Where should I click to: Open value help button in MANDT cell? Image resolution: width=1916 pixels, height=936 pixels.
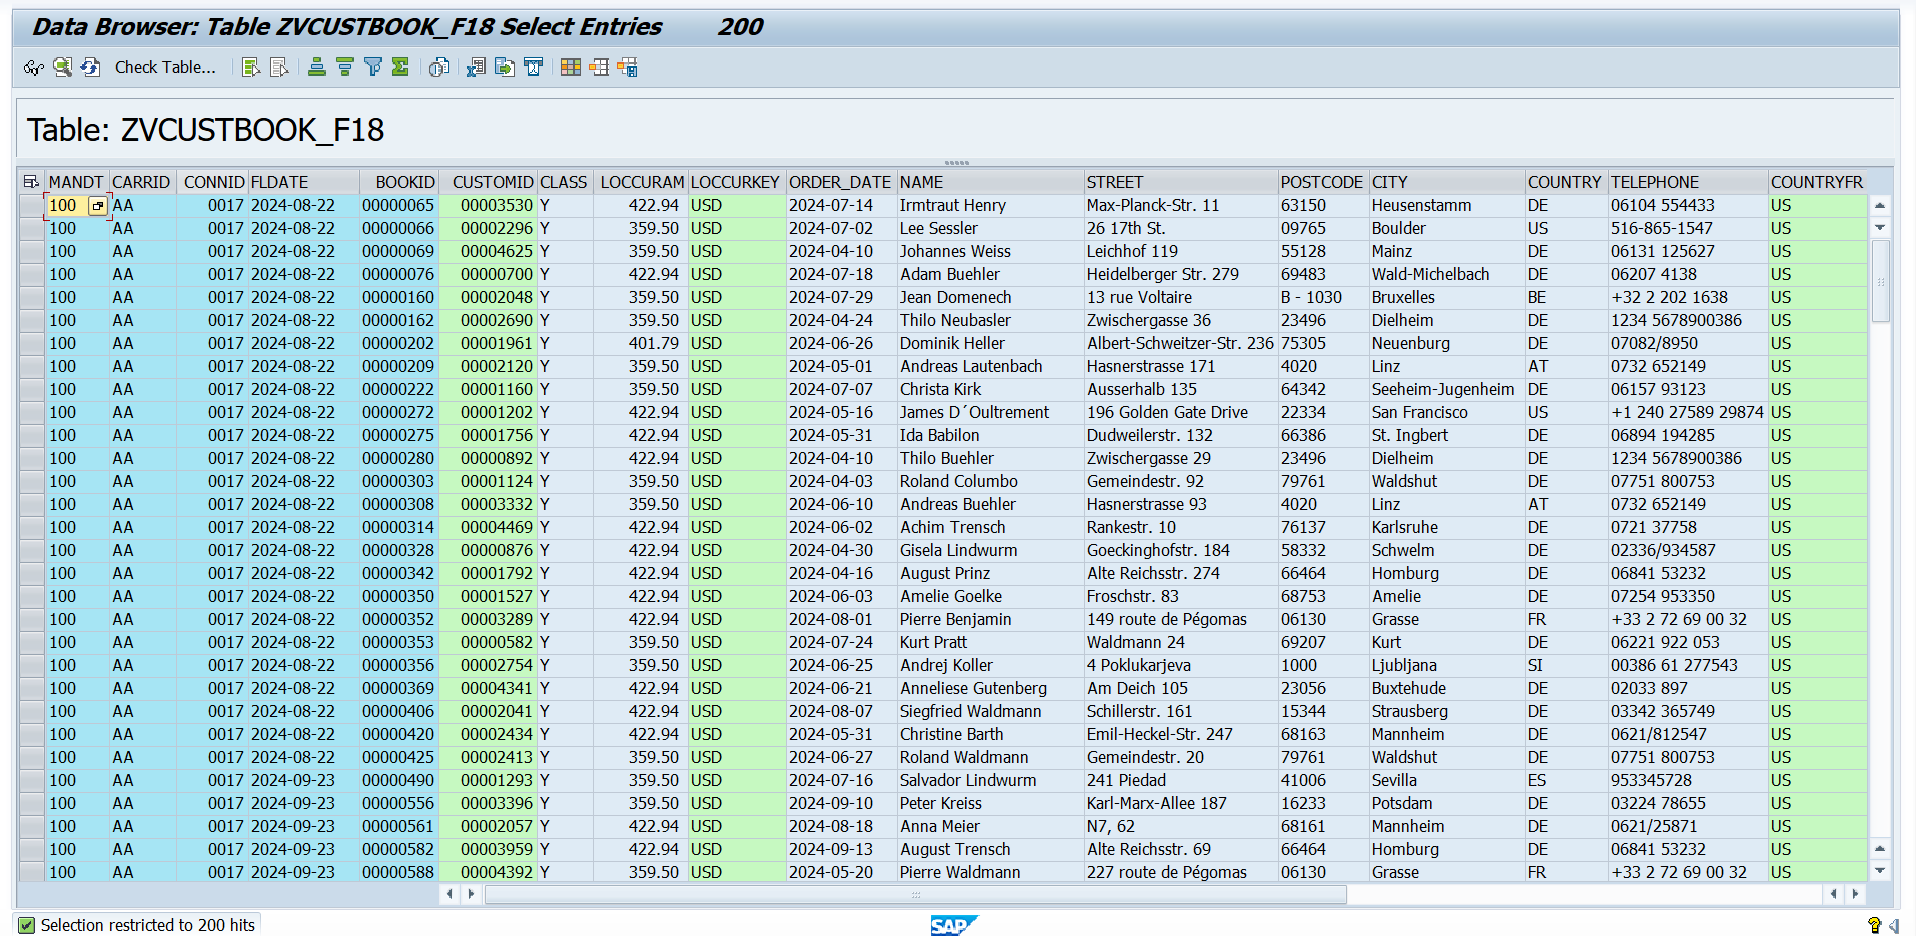[x=97, y=205]
